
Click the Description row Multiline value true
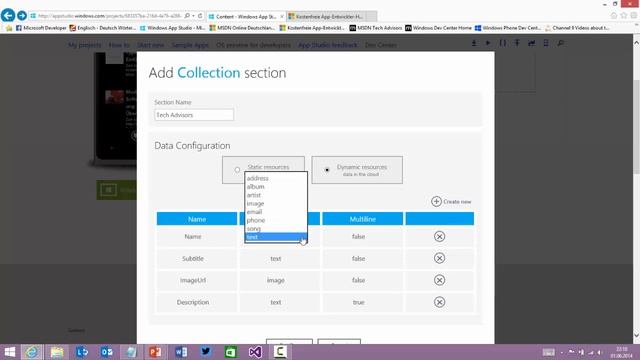pyautogui.click(x=358, y=302)
